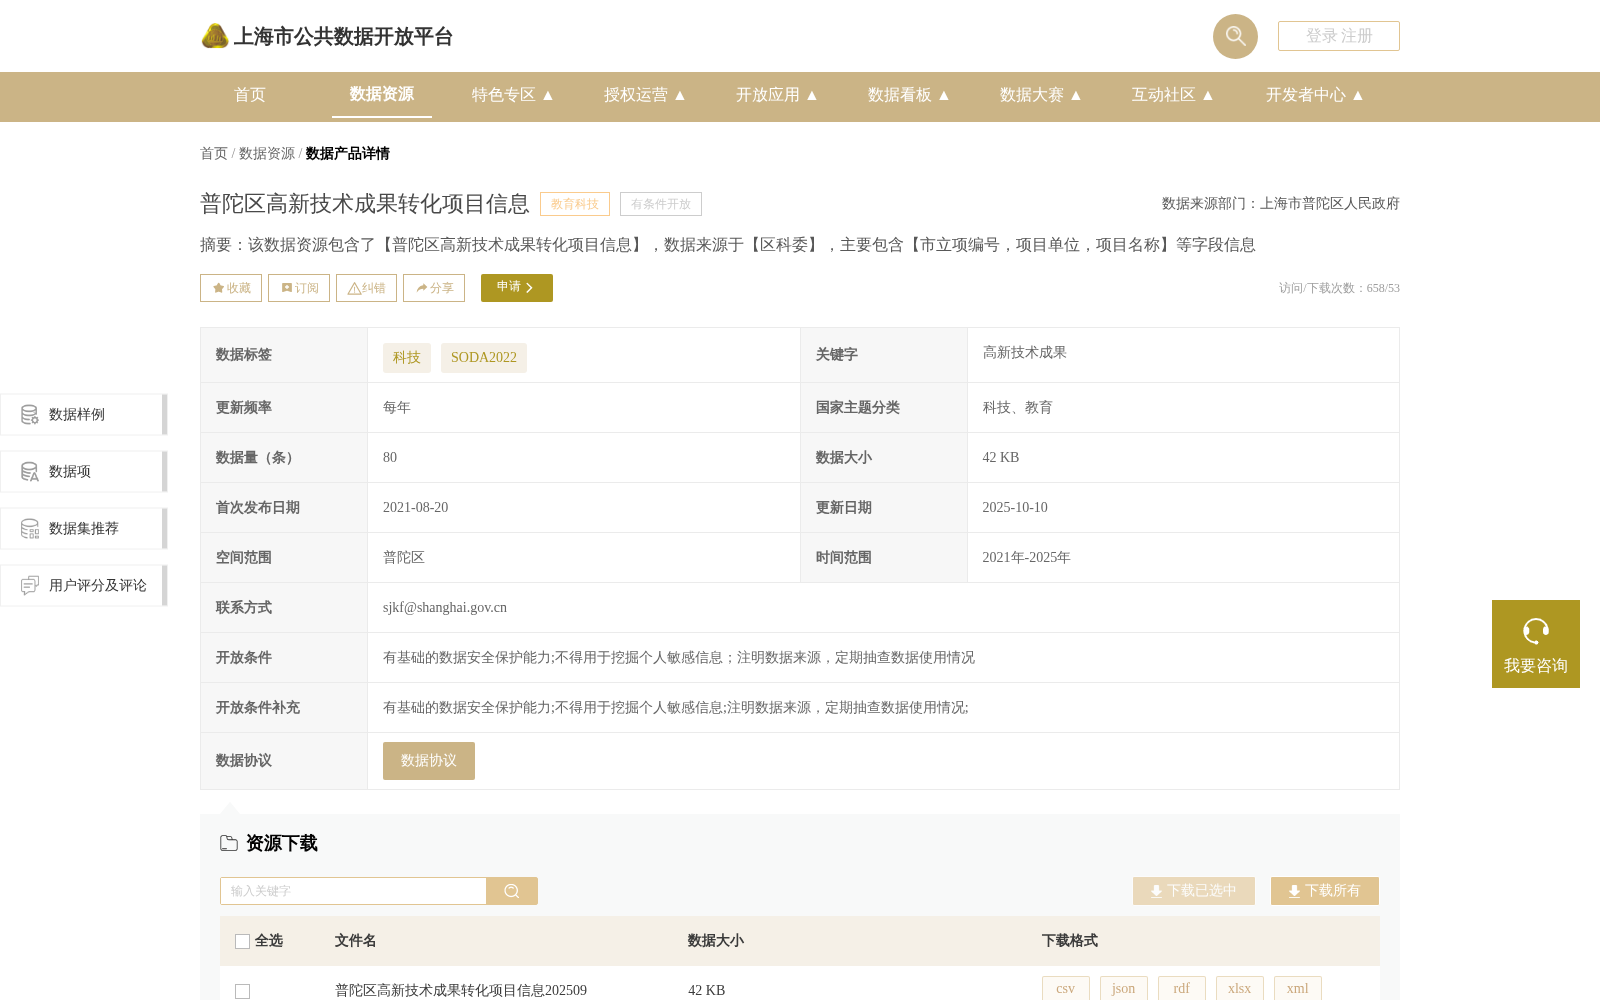Click the 数据资源 breadcrumb link
The height and width of the screenshot is (1000, 1600).
[x=267, y=154]
